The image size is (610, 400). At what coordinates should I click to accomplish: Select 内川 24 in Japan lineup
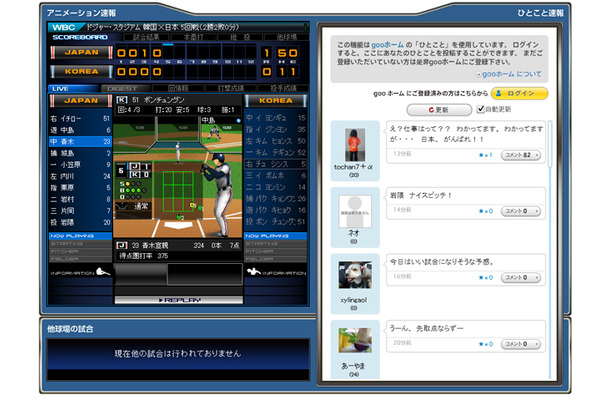pyautogui.click(x=81, y=176)
